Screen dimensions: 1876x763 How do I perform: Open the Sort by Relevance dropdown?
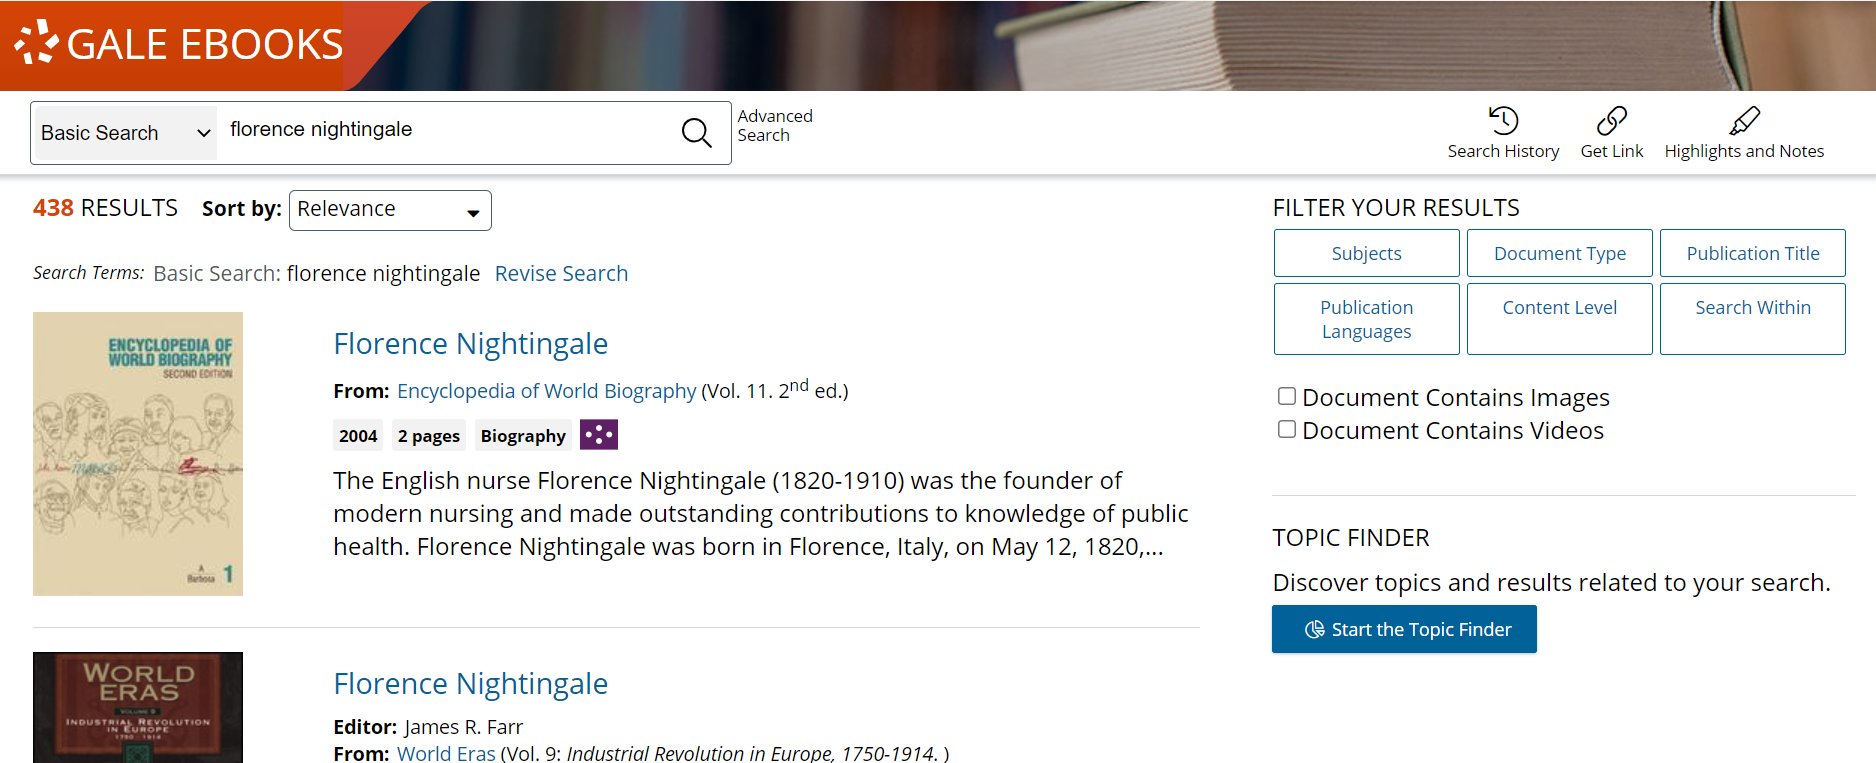389,210
